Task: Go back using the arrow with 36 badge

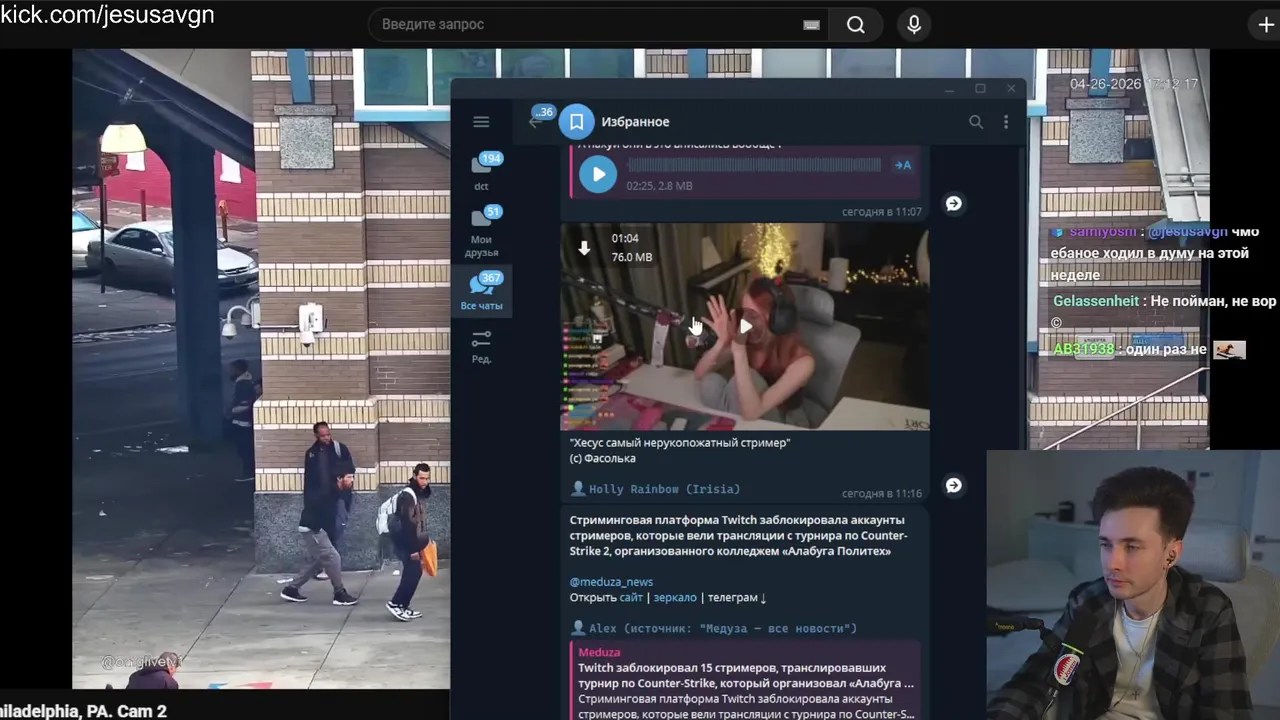Action: tap(540, 119)
